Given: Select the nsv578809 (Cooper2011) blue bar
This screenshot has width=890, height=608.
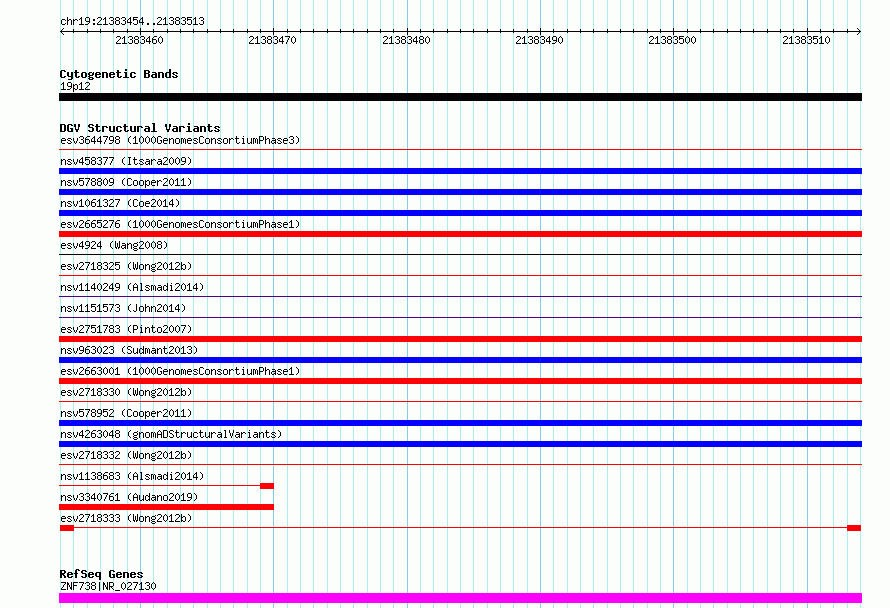Looking at the screenshot, I should click(460, 192).
